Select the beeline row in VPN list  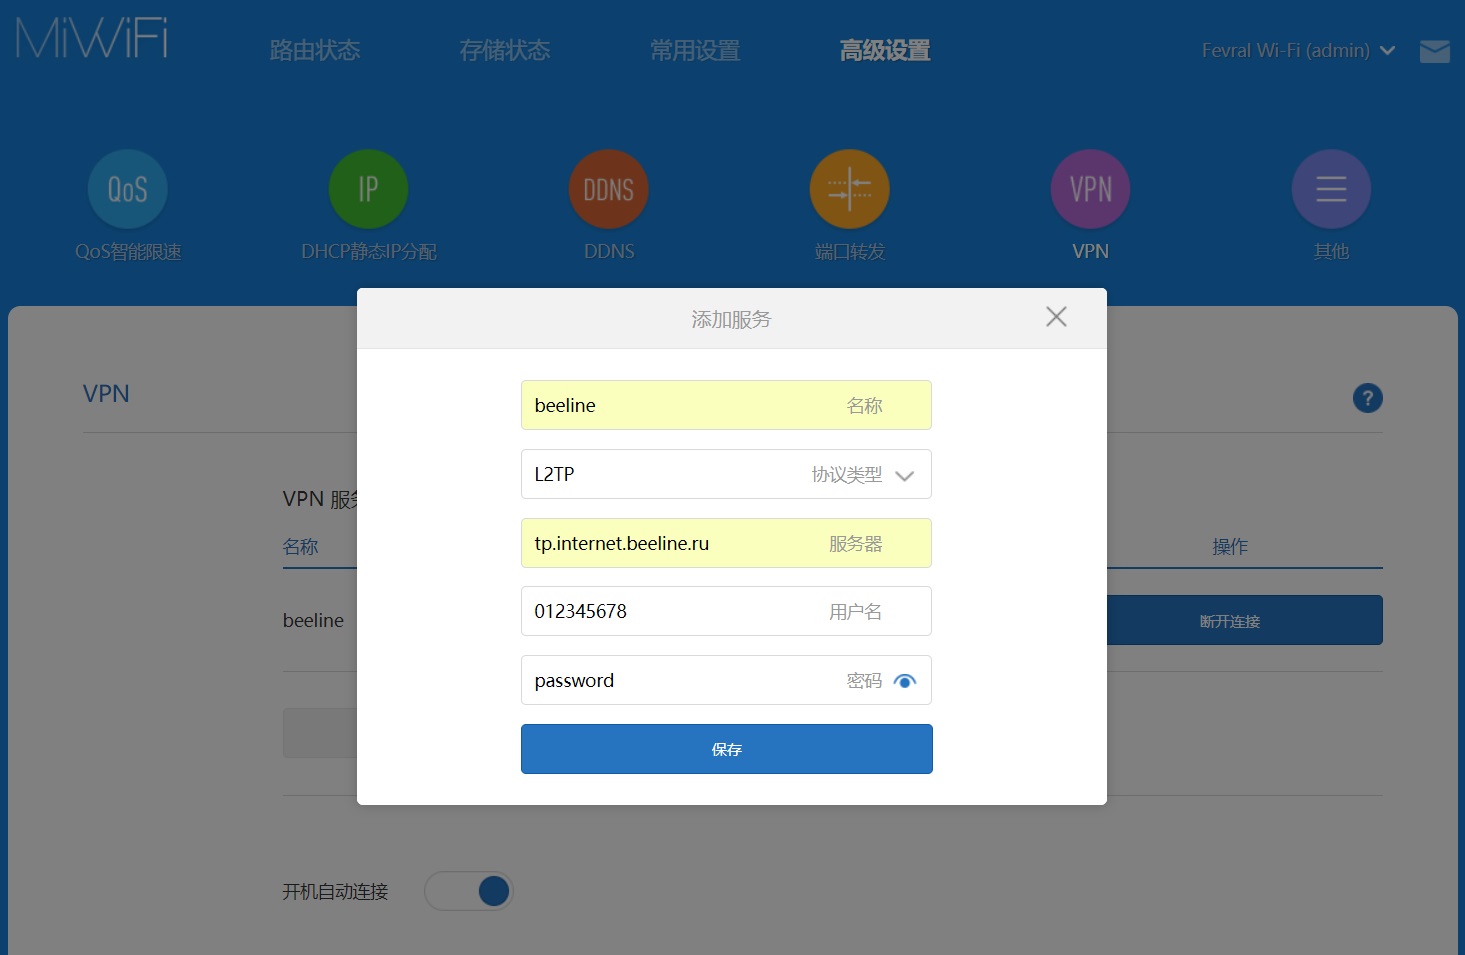[313, 620]
